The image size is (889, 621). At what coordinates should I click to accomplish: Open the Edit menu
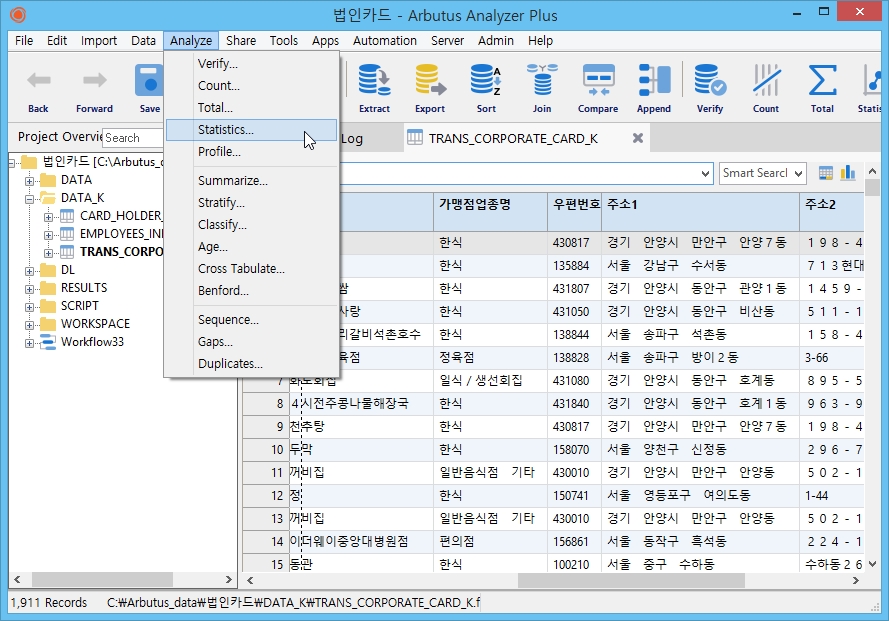click(57, 41)
